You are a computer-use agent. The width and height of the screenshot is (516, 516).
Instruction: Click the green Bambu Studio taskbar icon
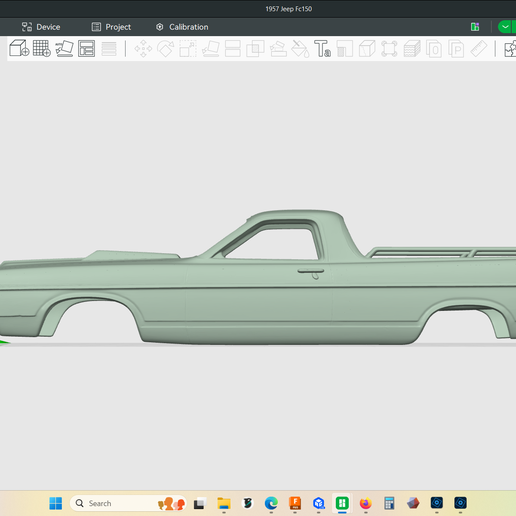[342, 503]
